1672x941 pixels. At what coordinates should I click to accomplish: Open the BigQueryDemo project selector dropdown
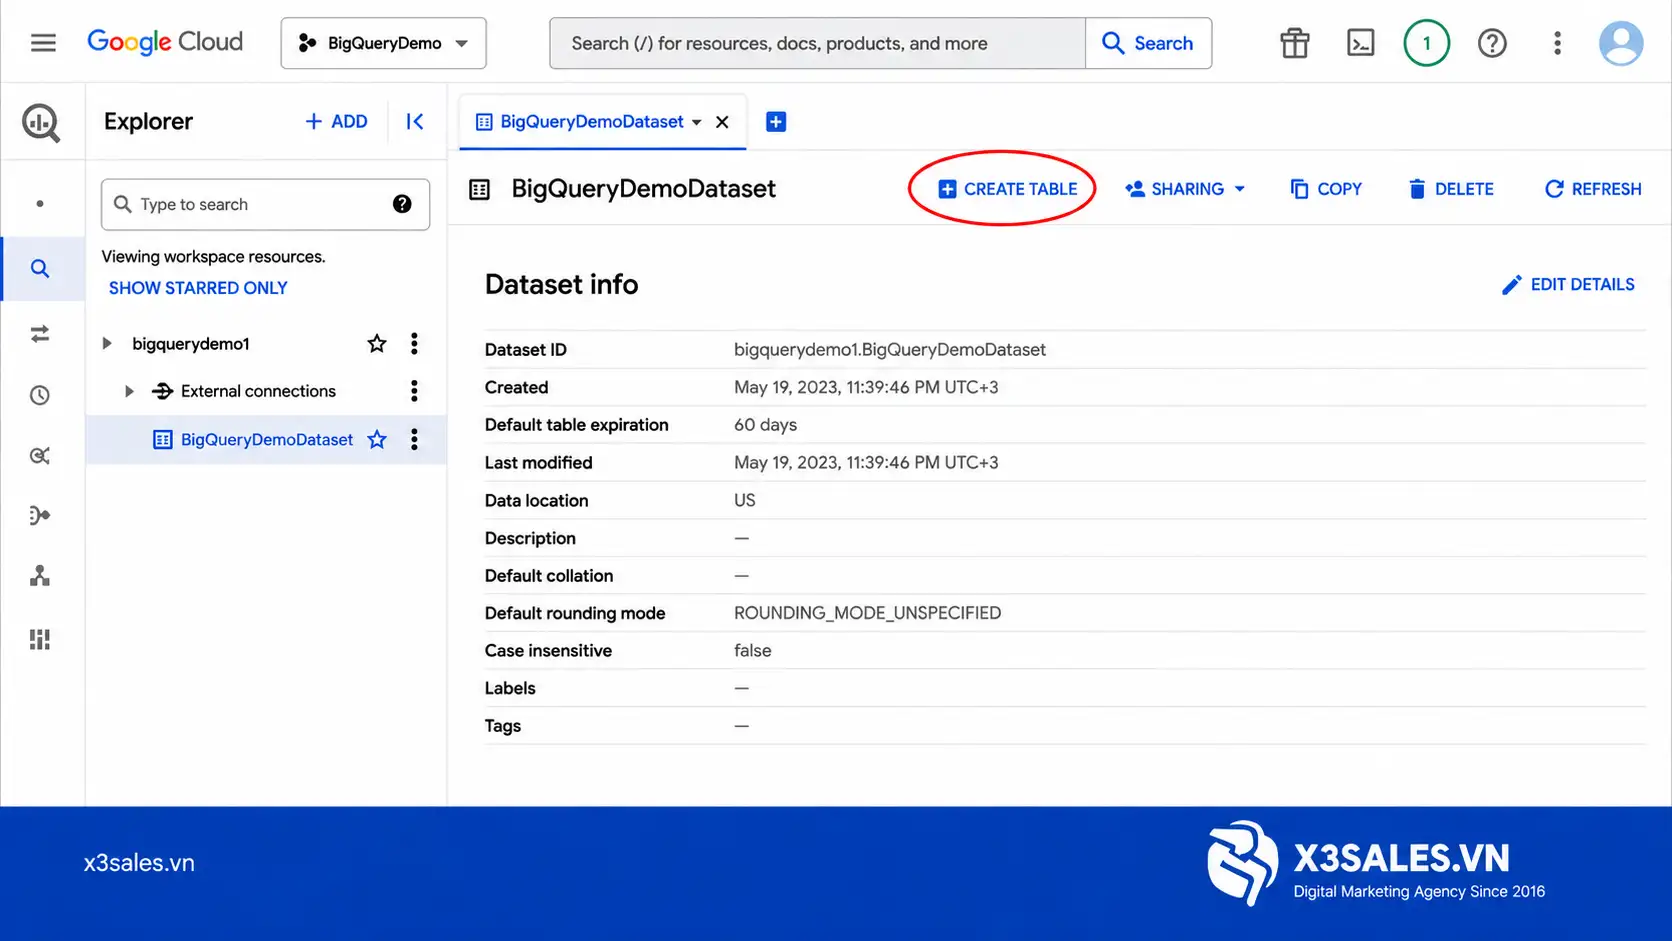point(384,43)
